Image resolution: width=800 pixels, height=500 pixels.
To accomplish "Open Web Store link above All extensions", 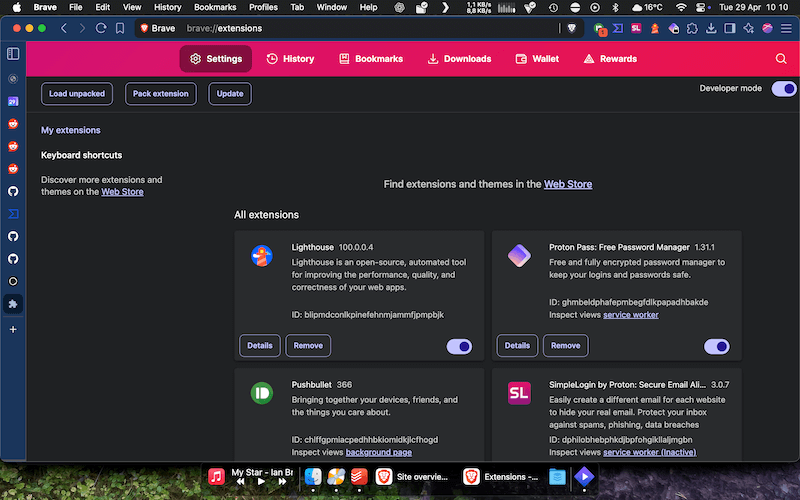I will pos(568,184).
